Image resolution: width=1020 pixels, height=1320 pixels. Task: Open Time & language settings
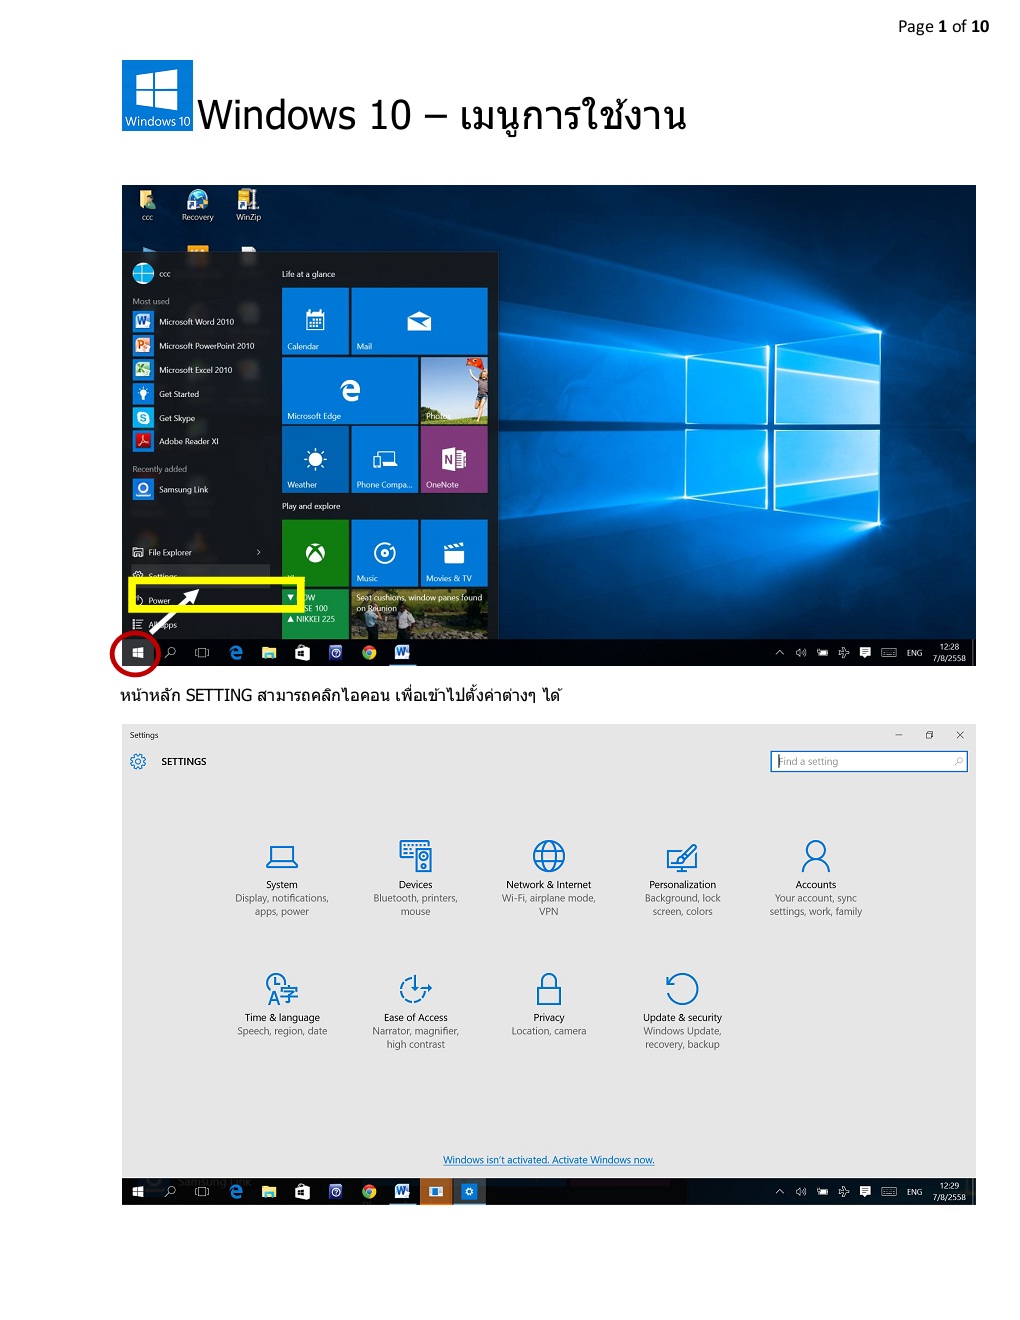[x=282, y=1005]
